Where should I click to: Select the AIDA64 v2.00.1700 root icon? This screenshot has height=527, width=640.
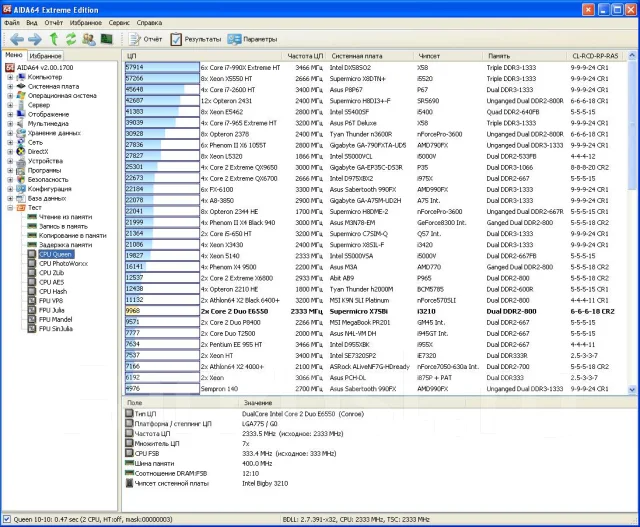point(10,67)
